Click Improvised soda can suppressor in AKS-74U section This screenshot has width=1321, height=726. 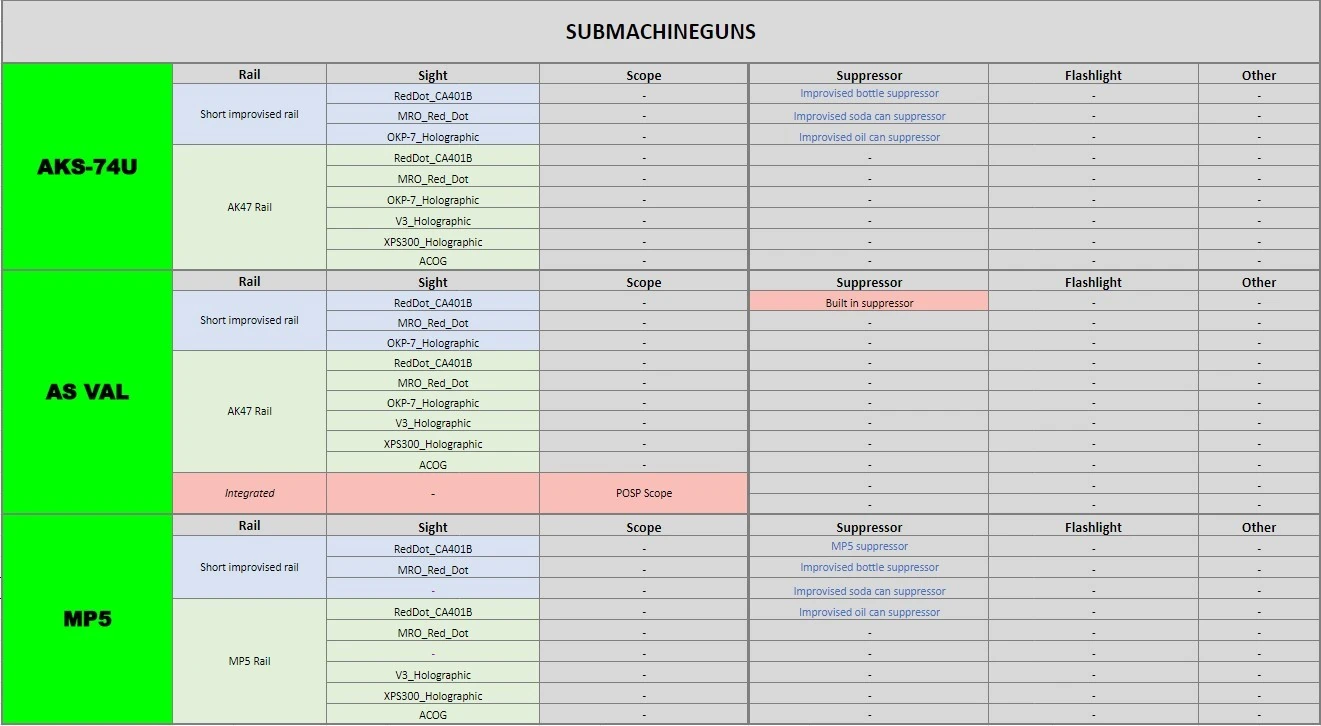869,116
